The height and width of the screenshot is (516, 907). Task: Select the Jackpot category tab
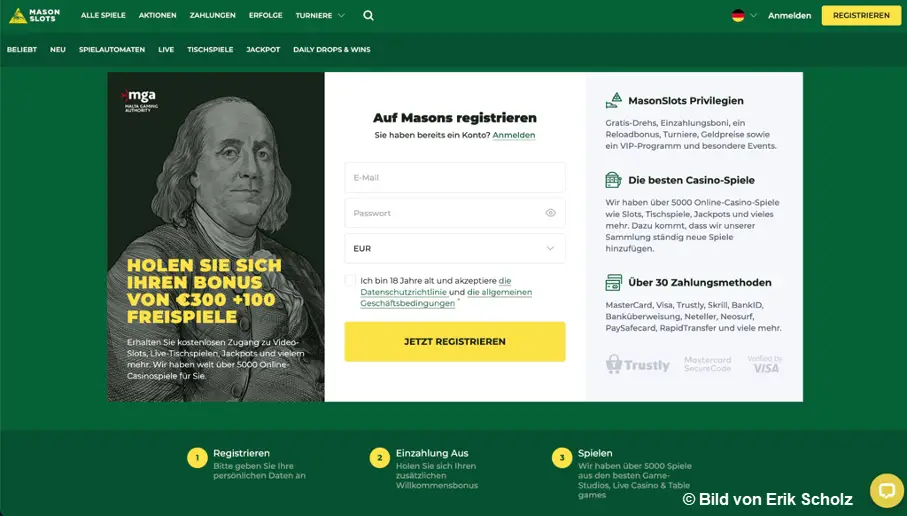[263, 50]
